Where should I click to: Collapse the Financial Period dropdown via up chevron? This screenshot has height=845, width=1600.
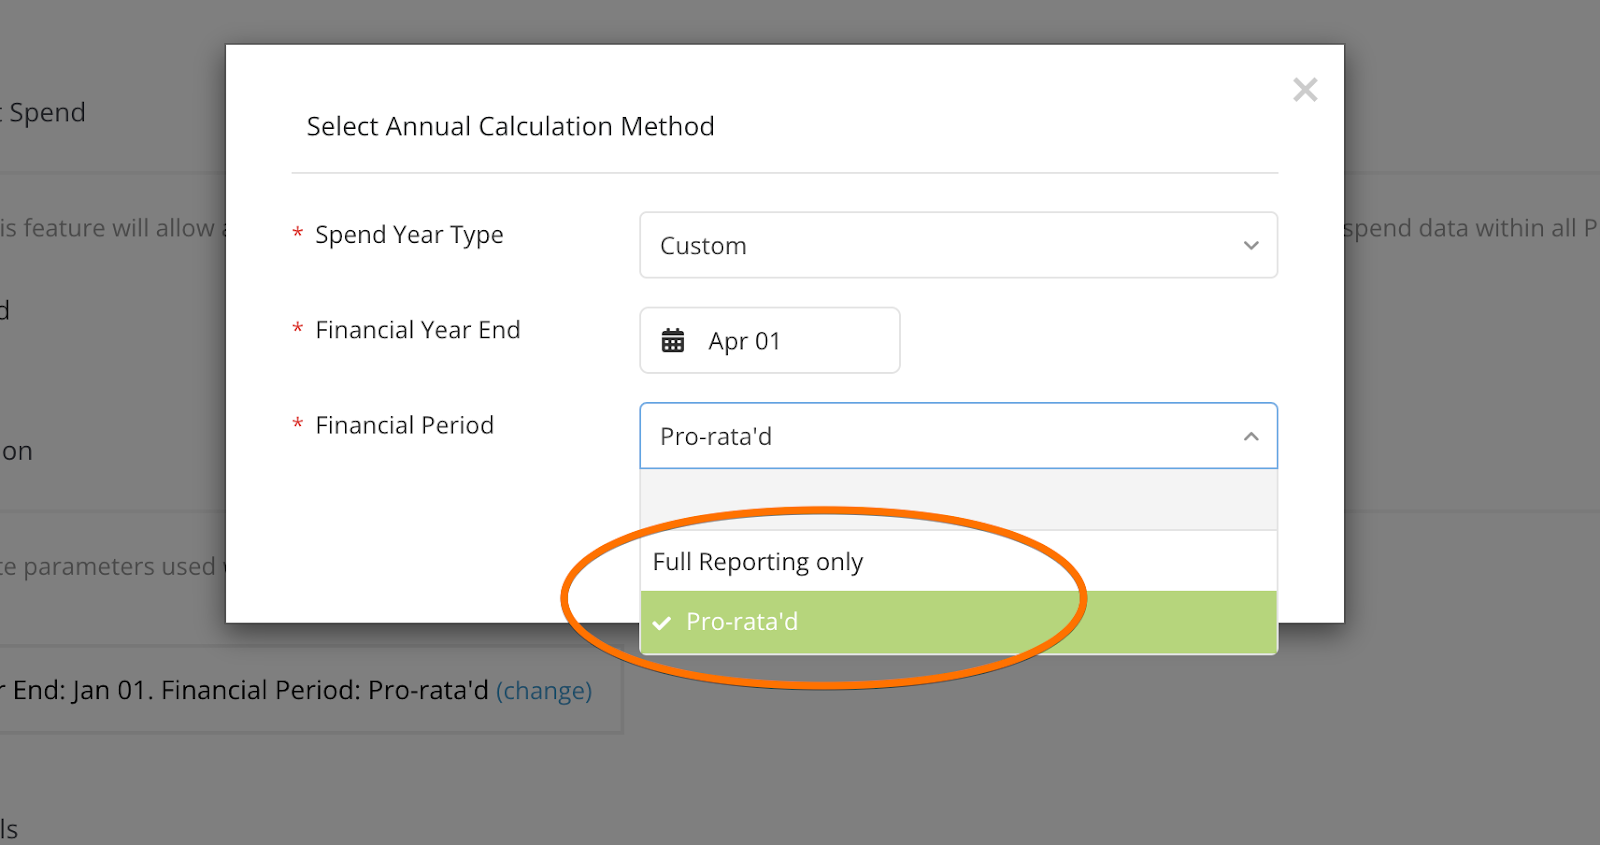click(1251, 436)
